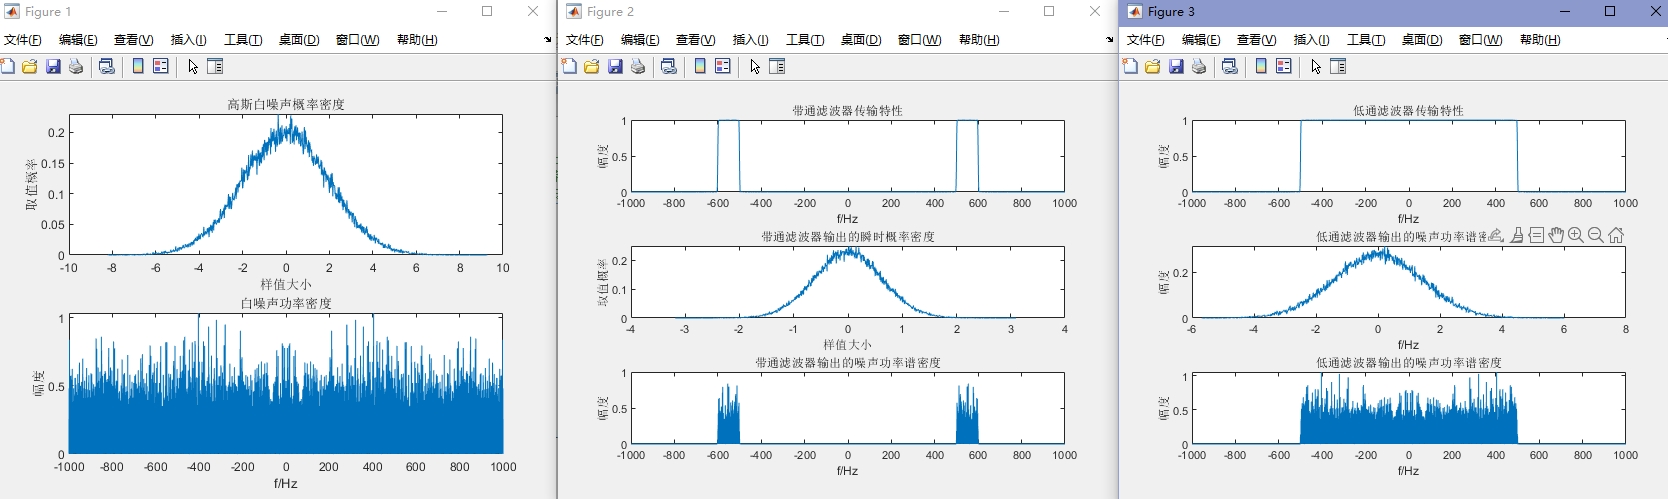Save figure icon in Figure 3
Viewport: 1668px width, 499px height.
(1176, 66)
